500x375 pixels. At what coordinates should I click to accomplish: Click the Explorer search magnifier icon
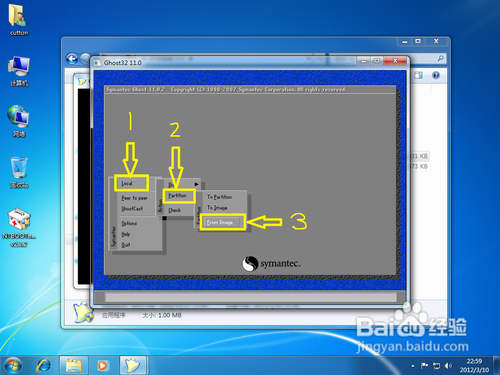(x=440, y=58)
